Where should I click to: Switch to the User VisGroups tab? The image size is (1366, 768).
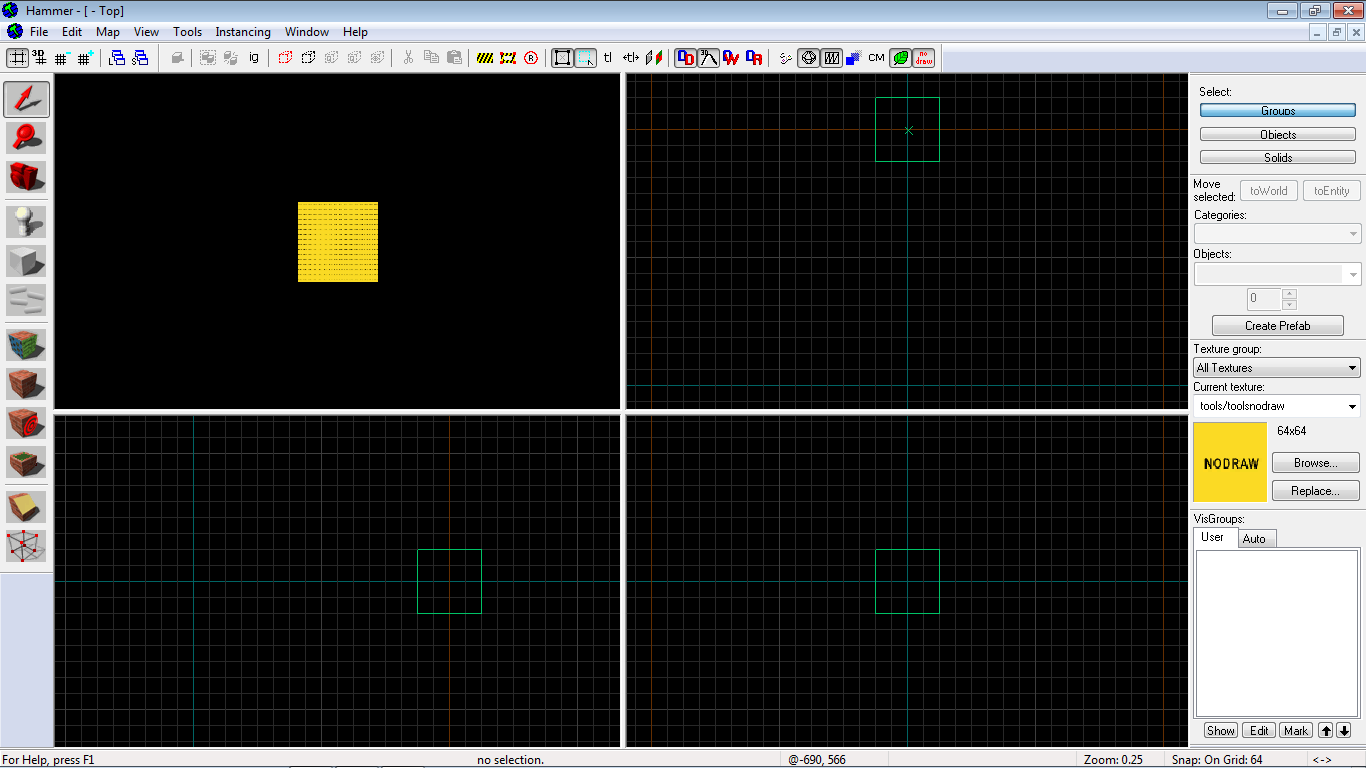(x=1212, y=537)
